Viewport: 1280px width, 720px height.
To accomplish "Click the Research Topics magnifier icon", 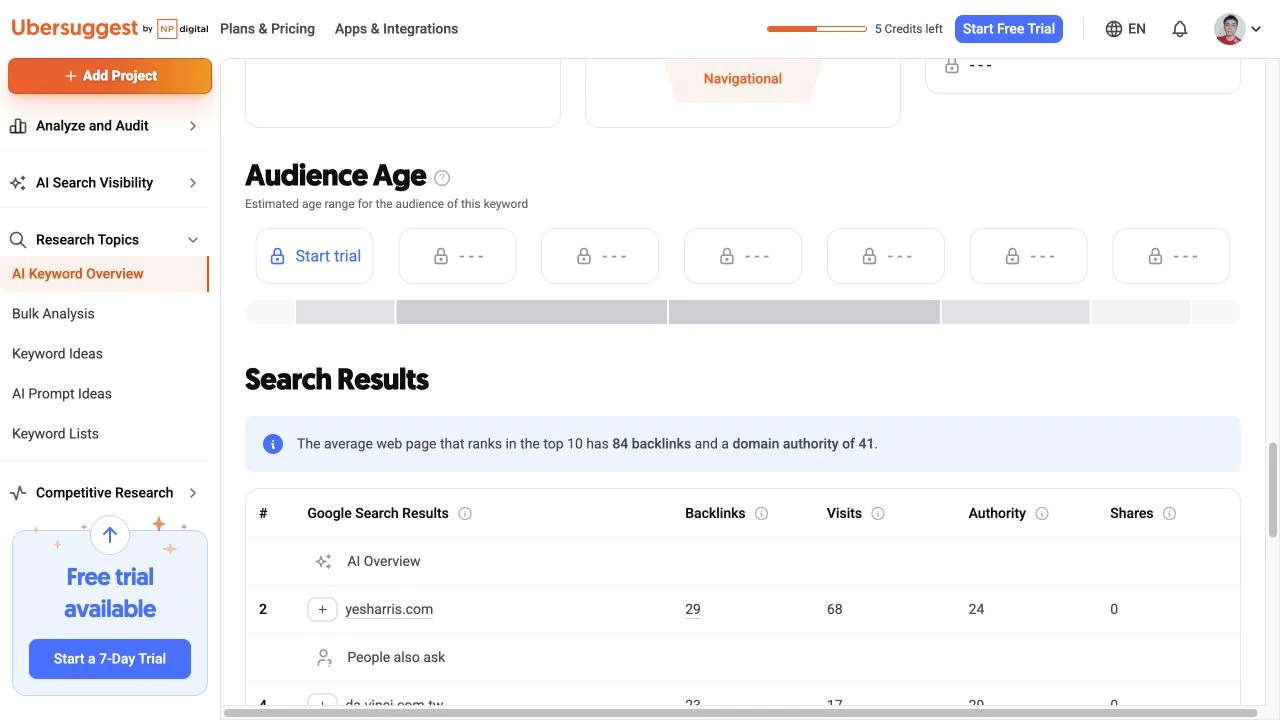I will click(18, 240).
